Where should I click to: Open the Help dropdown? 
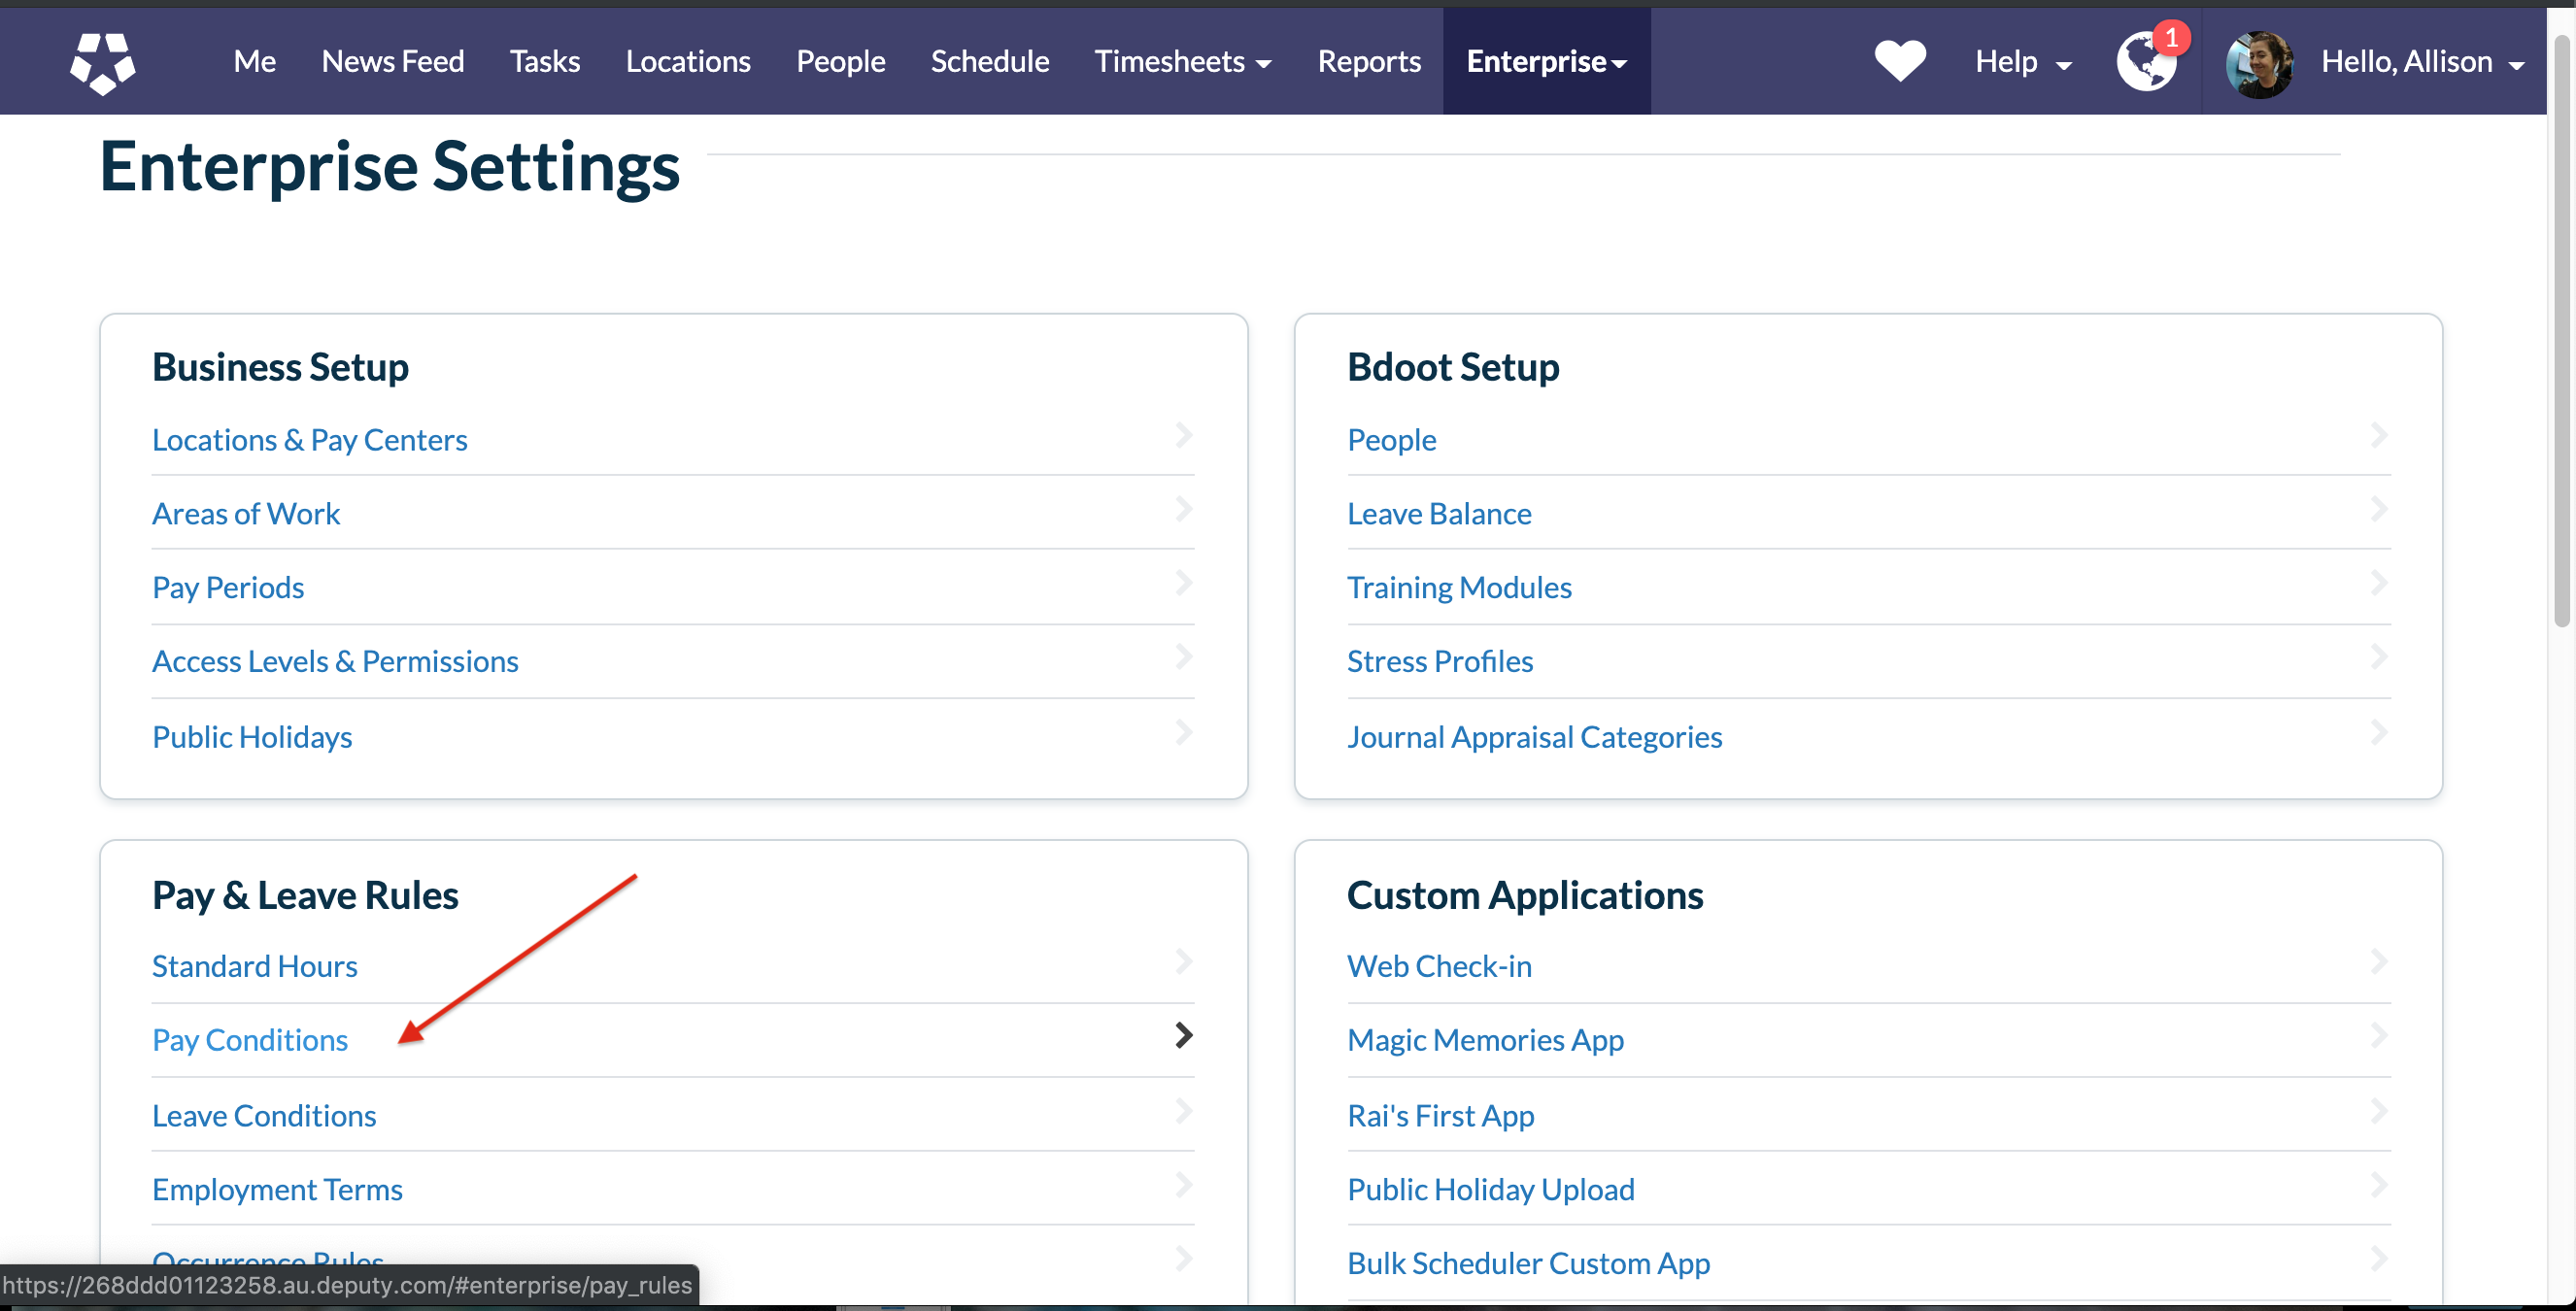(2022, 62)
